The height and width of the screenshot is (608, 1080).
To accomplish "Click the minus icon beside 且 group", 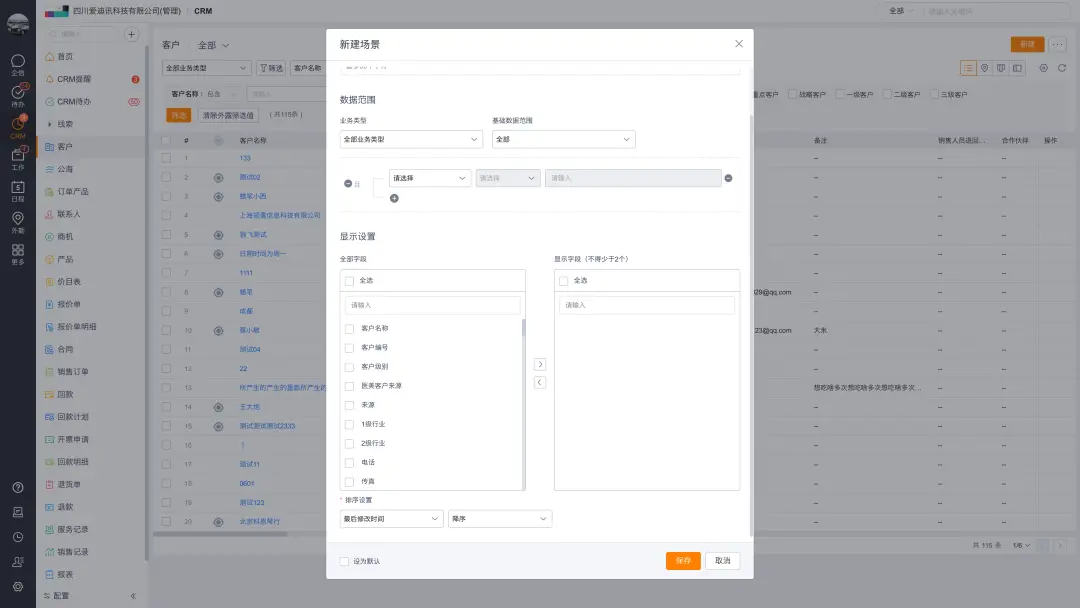I will point(348,184).
